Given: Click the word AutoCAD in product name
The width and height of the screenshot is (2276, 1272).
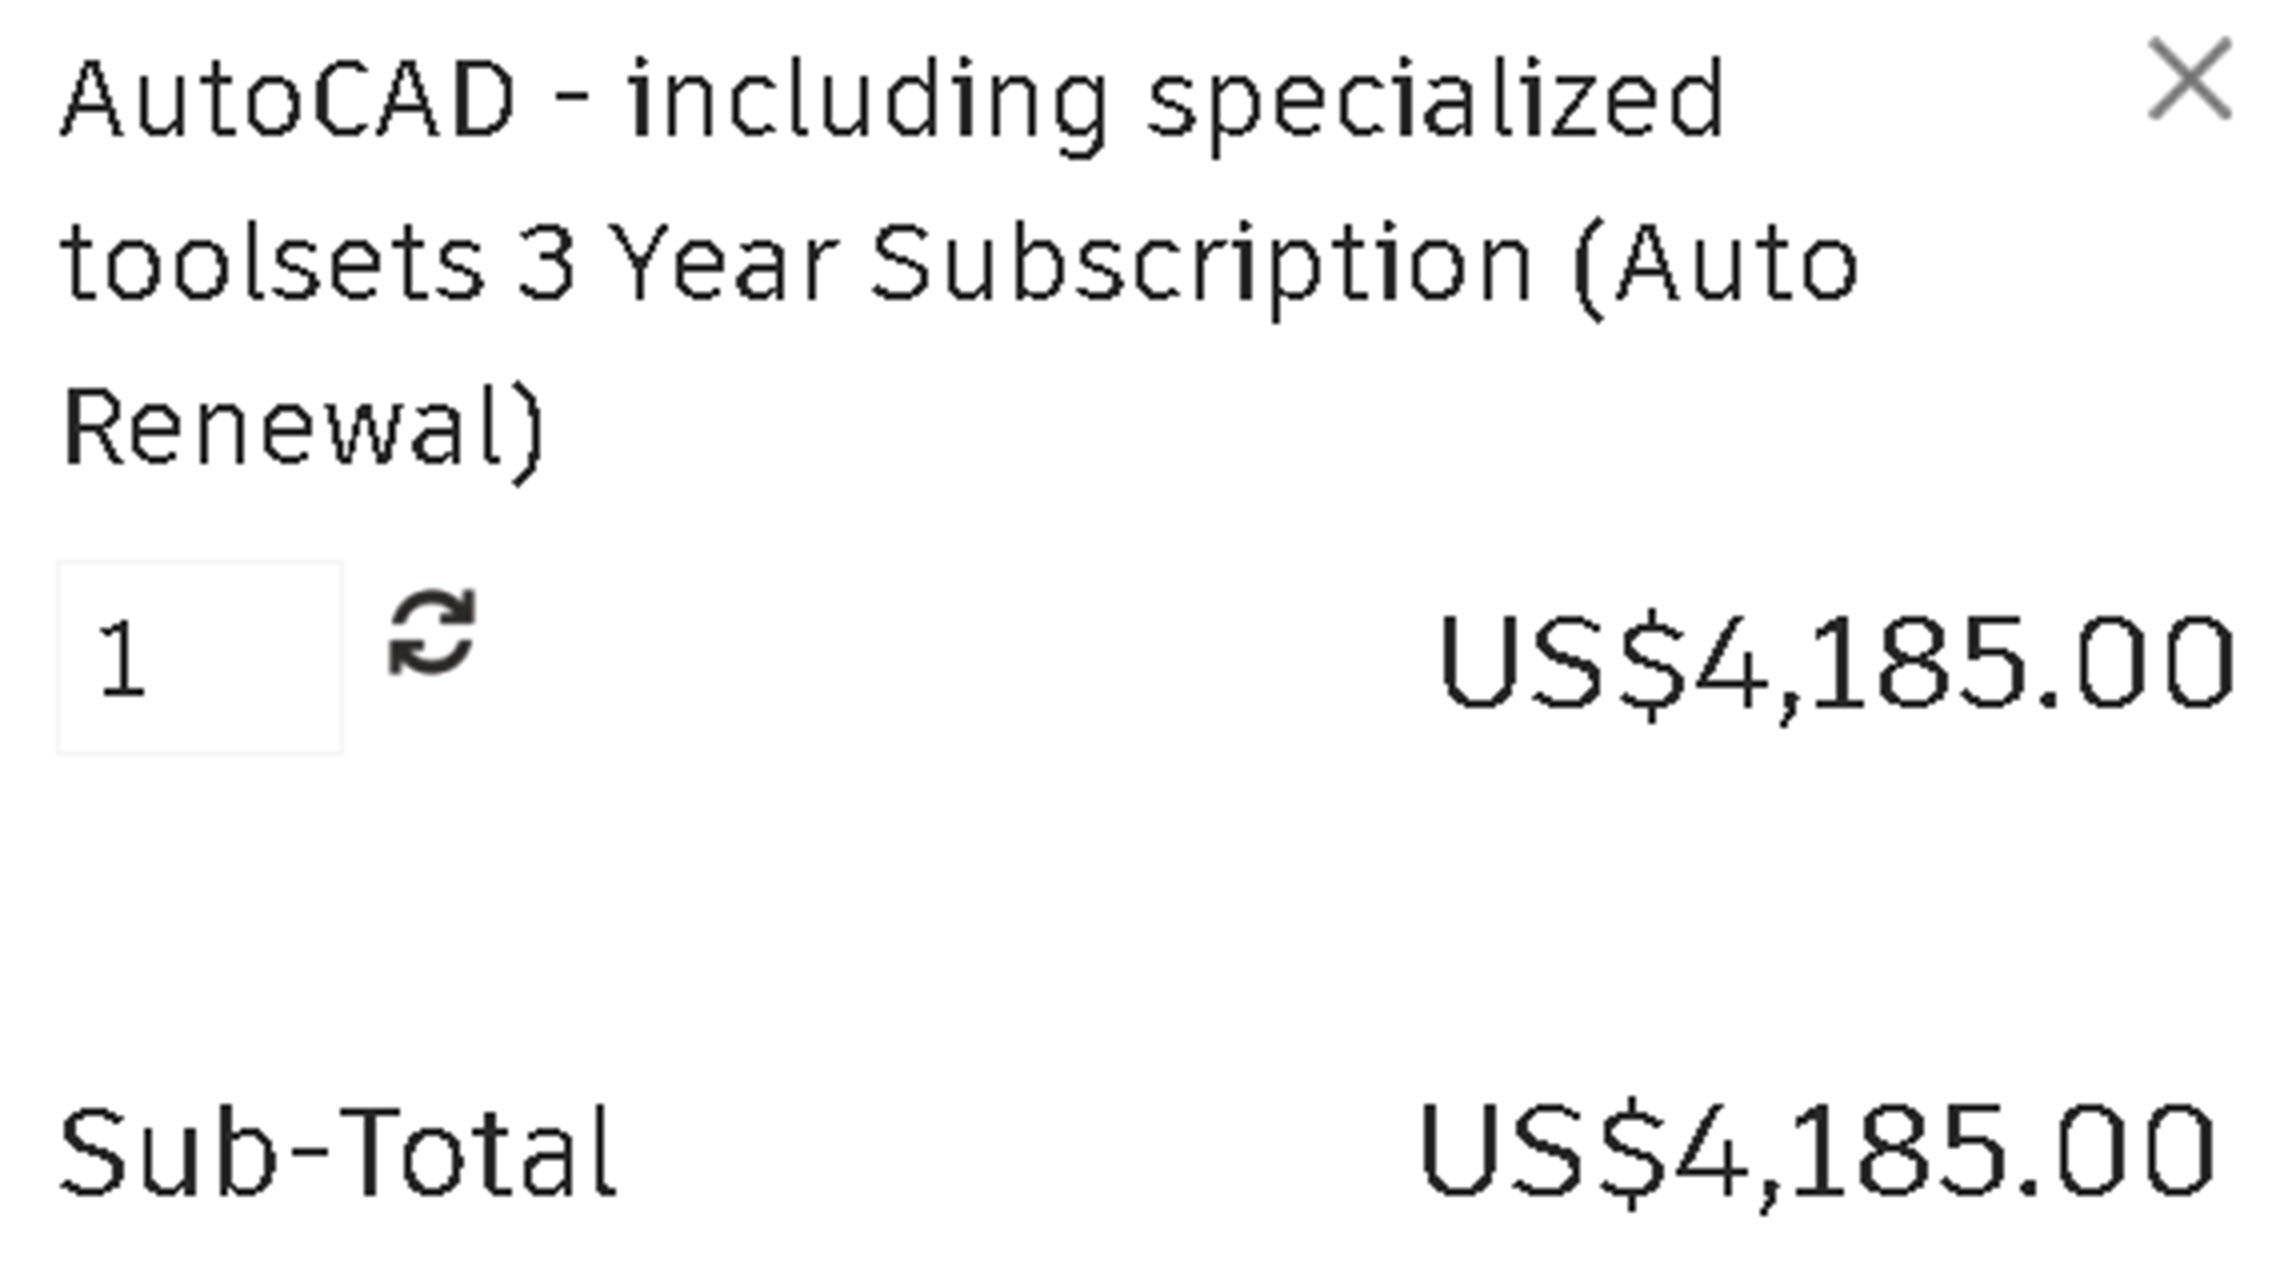Looking at the screenshot, I should tap(288, 100).
